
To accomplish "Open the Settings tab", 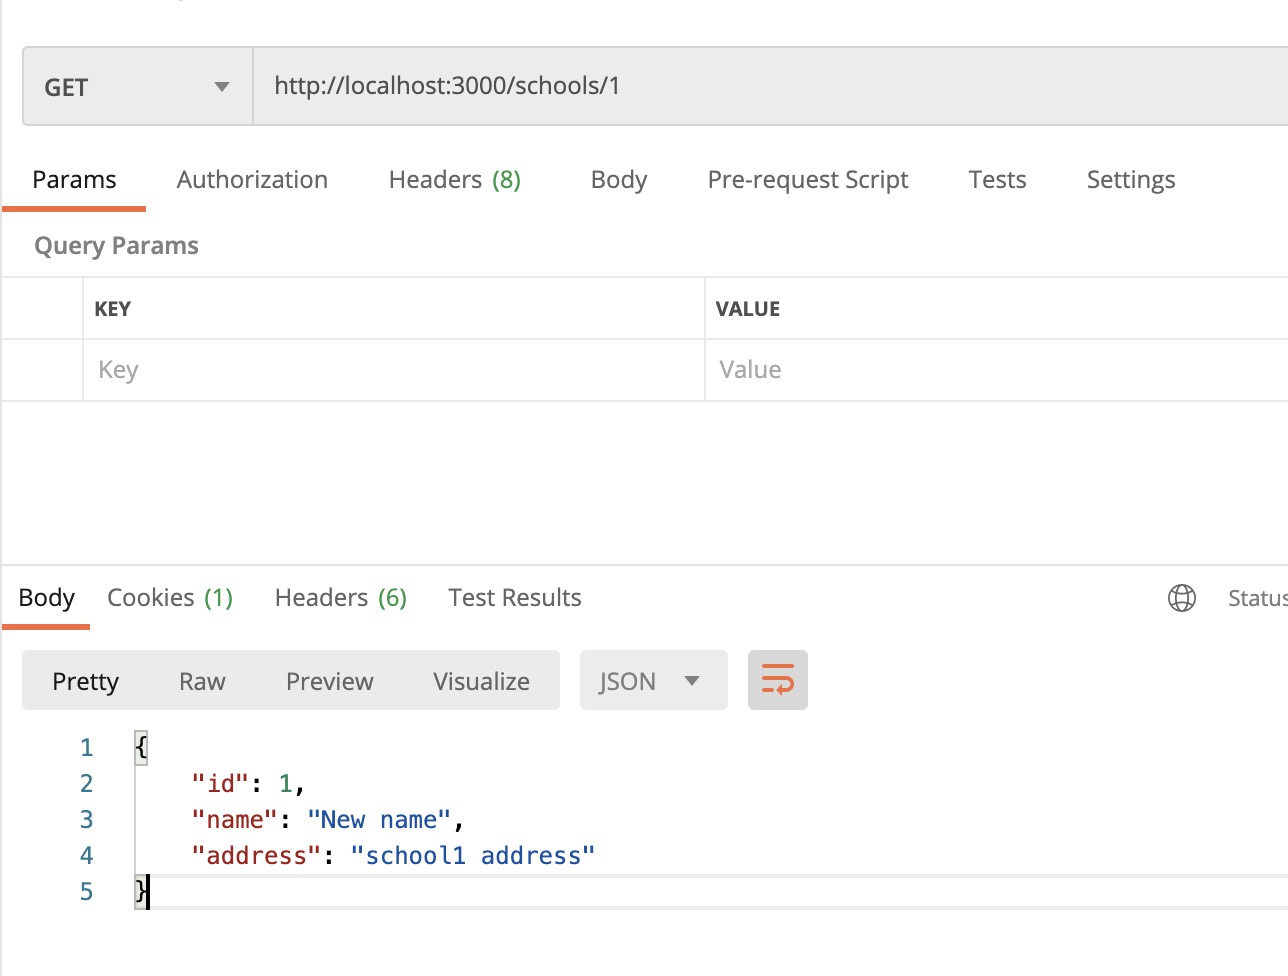I will (1131, 180).
